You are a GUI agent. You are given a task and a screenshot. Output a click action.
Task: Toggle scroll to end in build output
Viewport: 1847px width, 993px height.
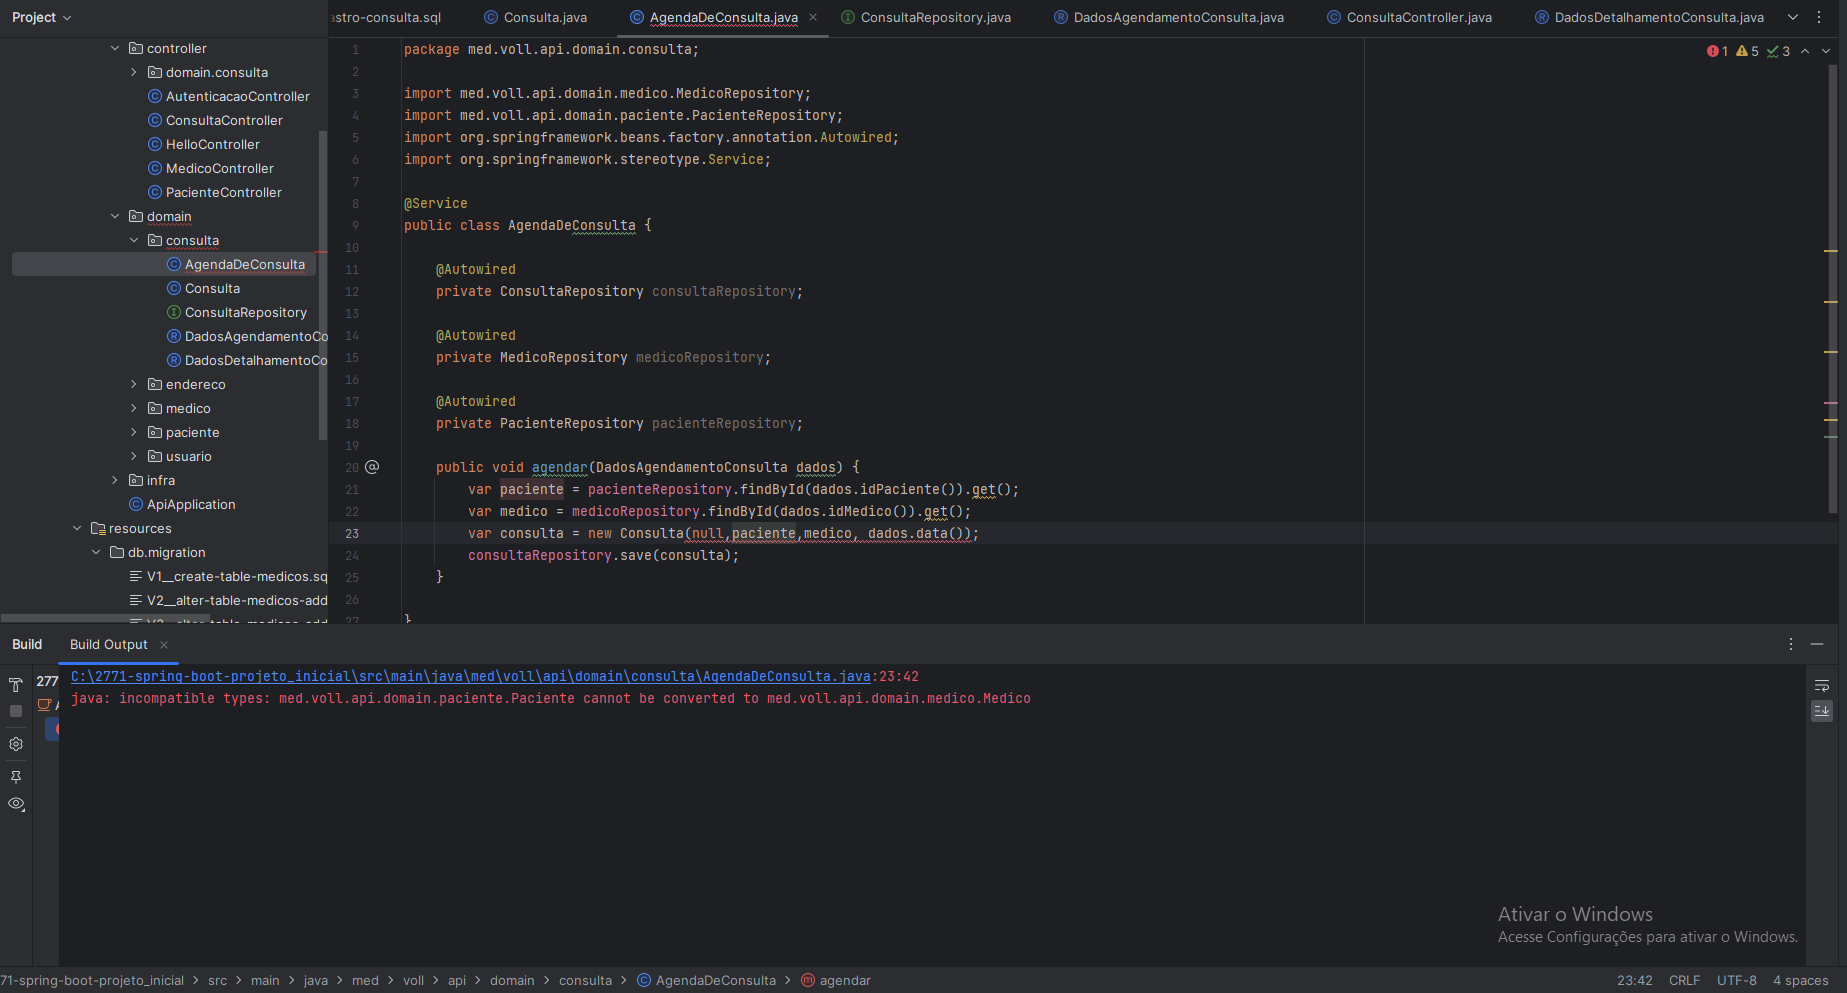pyautogui.click(x=1822, y=711)
